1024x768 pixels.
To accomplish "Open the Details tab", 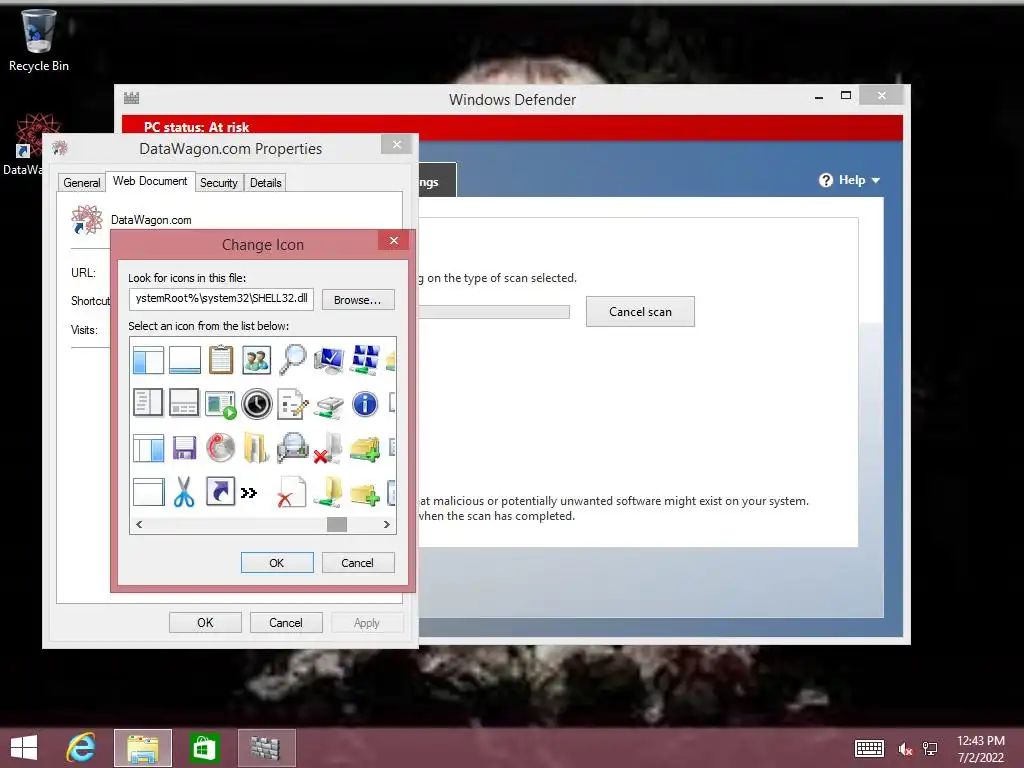I will pyautogui.click(x=265, y=183).
